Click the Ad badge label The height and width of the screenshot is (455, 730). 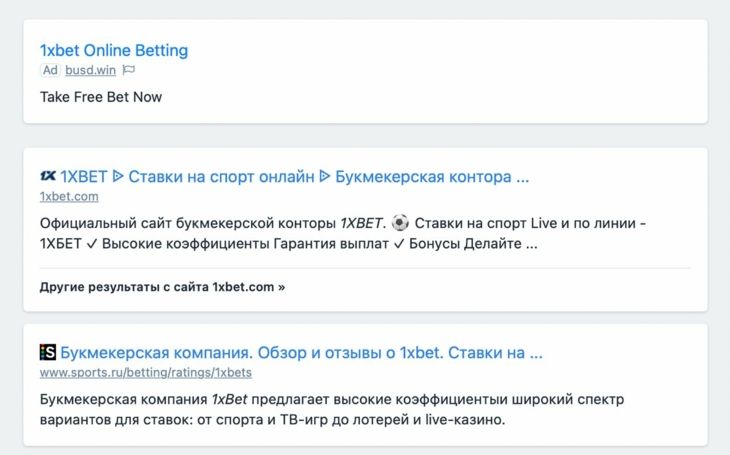(x=50, y=70)
